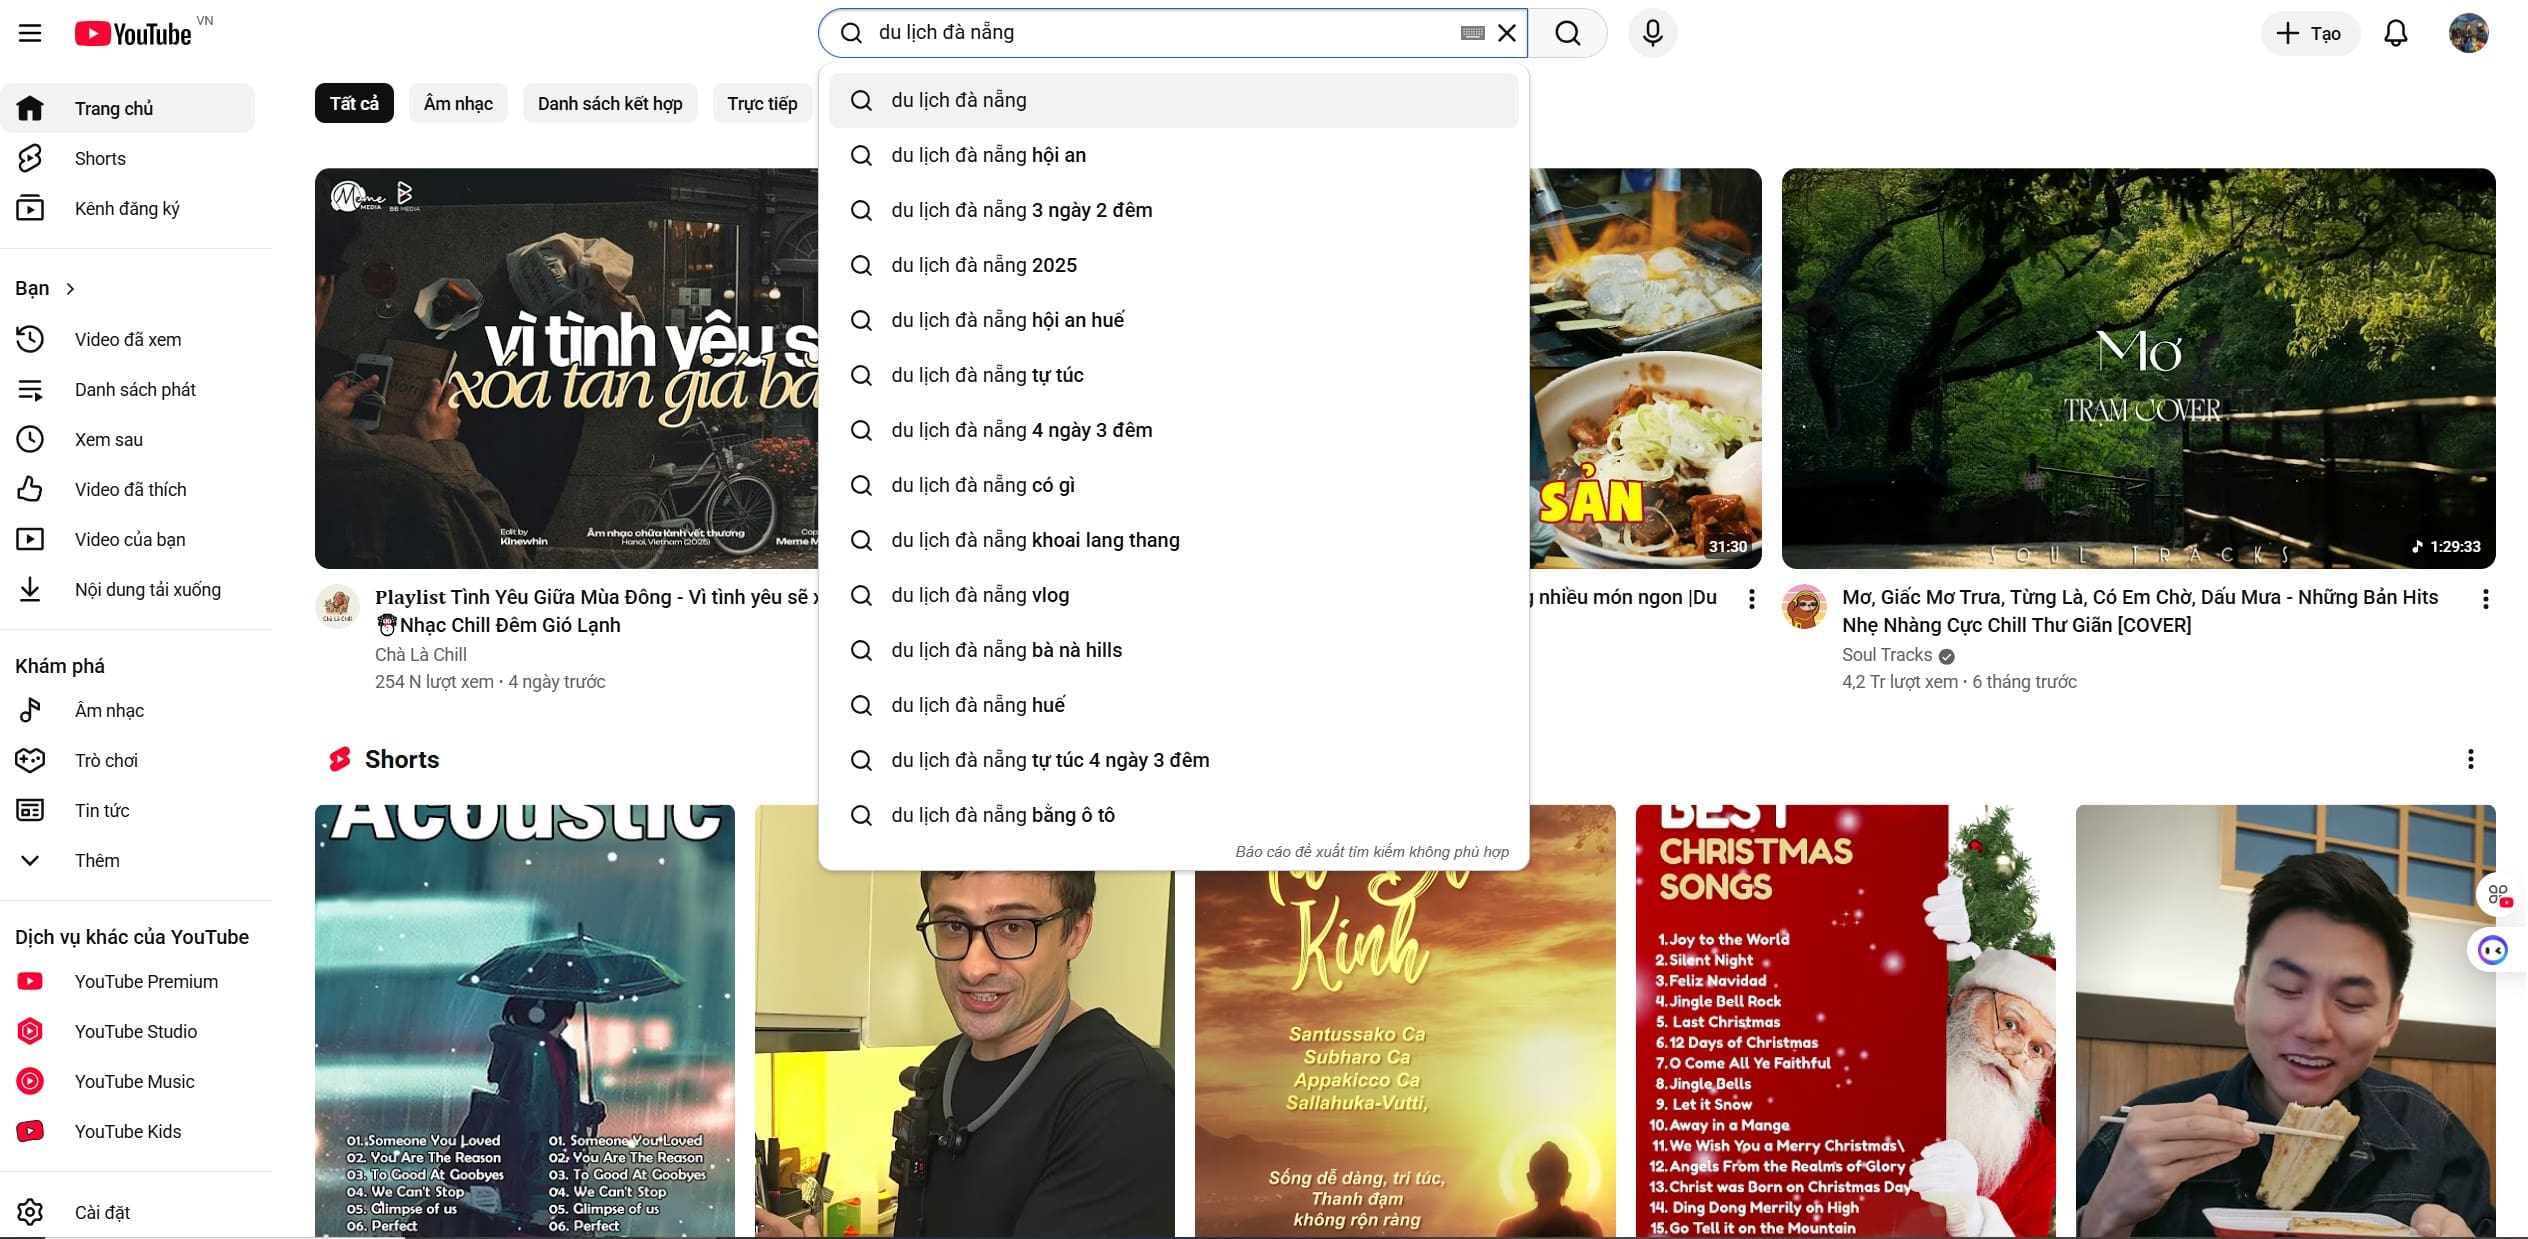Clear the search text with X
The width and height of the screenshot is (2528, 1239).
tap(1507, 33)
